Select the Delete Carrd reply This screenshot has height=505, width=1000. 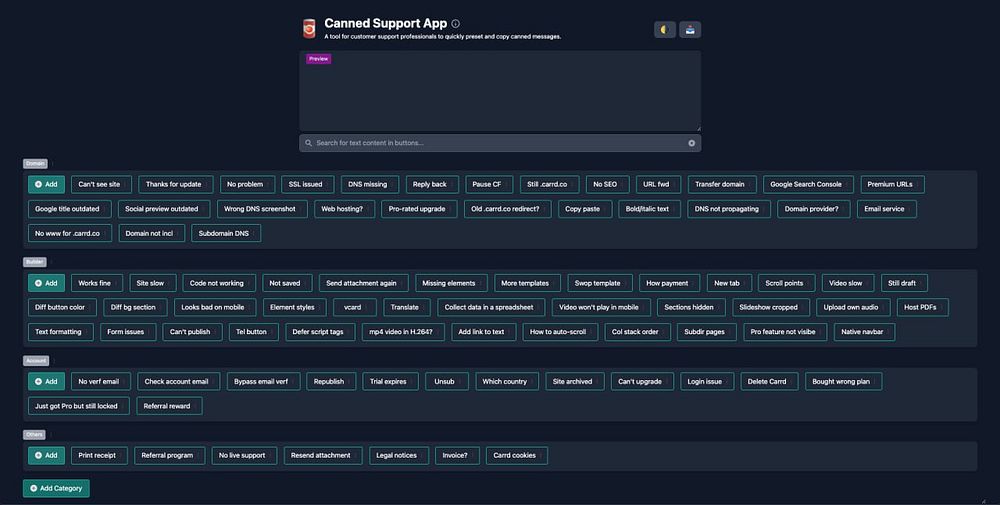click(x=769, y=381)
